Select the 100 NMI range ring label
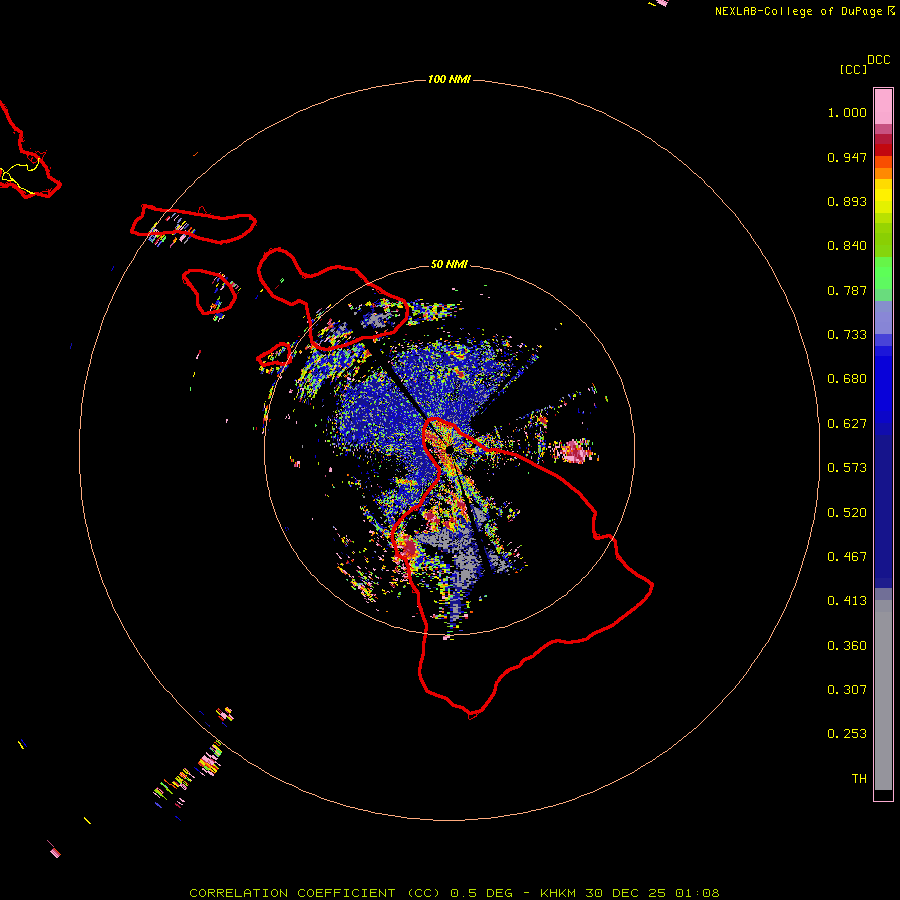900x900 pixels. 449,79
